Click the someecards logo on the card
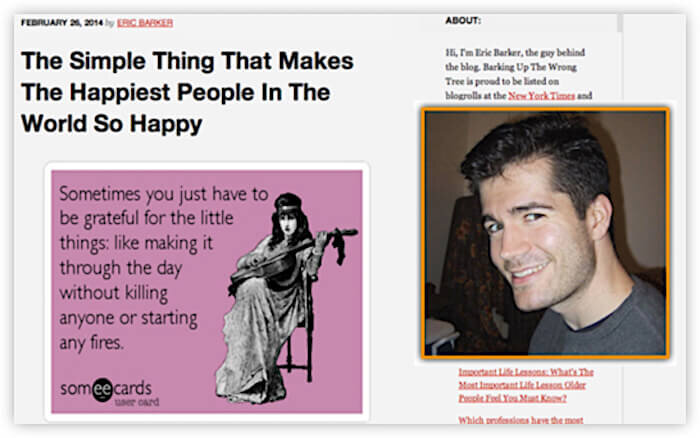Viewport: 700px width, 438px height. pyautogui.click(x=106, y=389)
